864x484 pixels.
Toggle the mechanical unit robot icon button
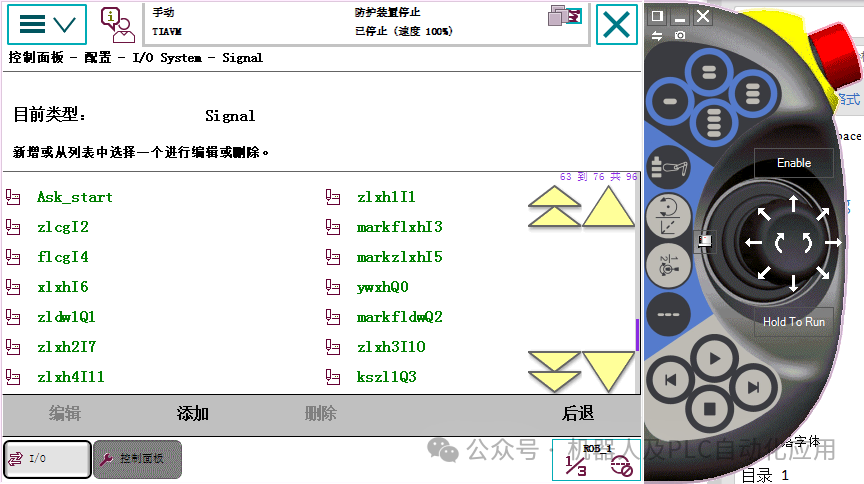click(x=668, y=167)
